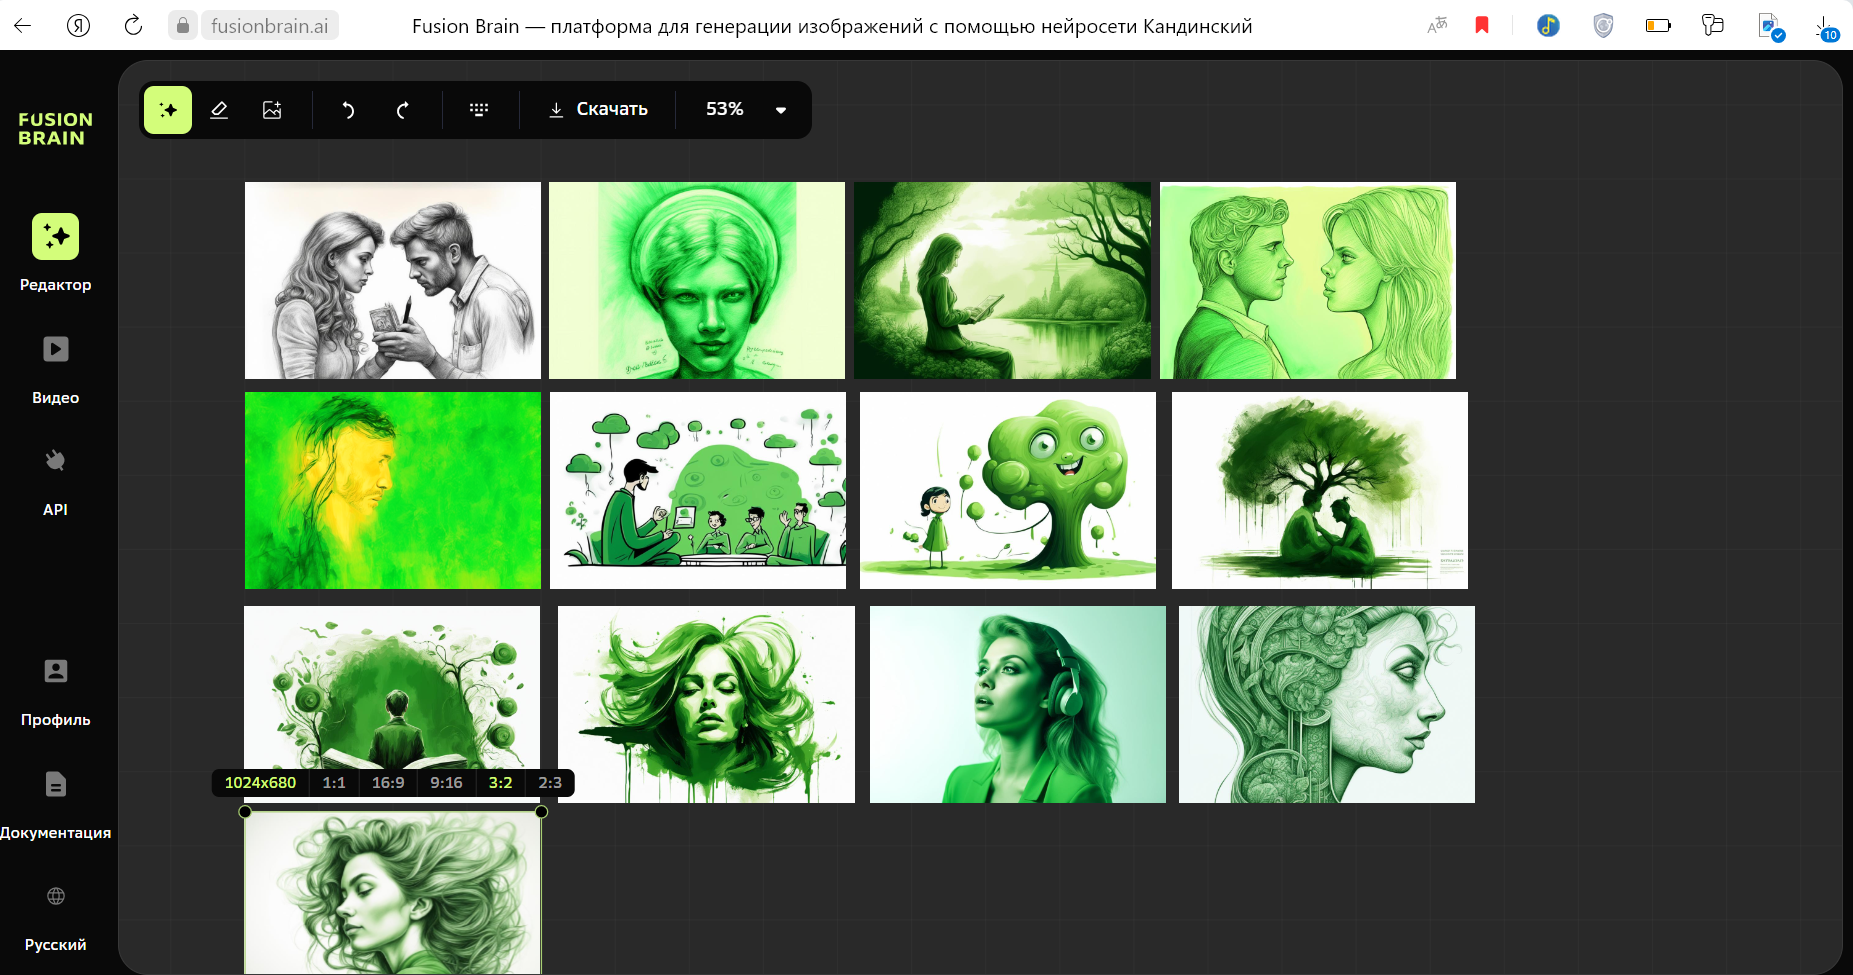This screenshot has height=975, width=1853.
Task: Reload the current page
Action: point(133,25)
